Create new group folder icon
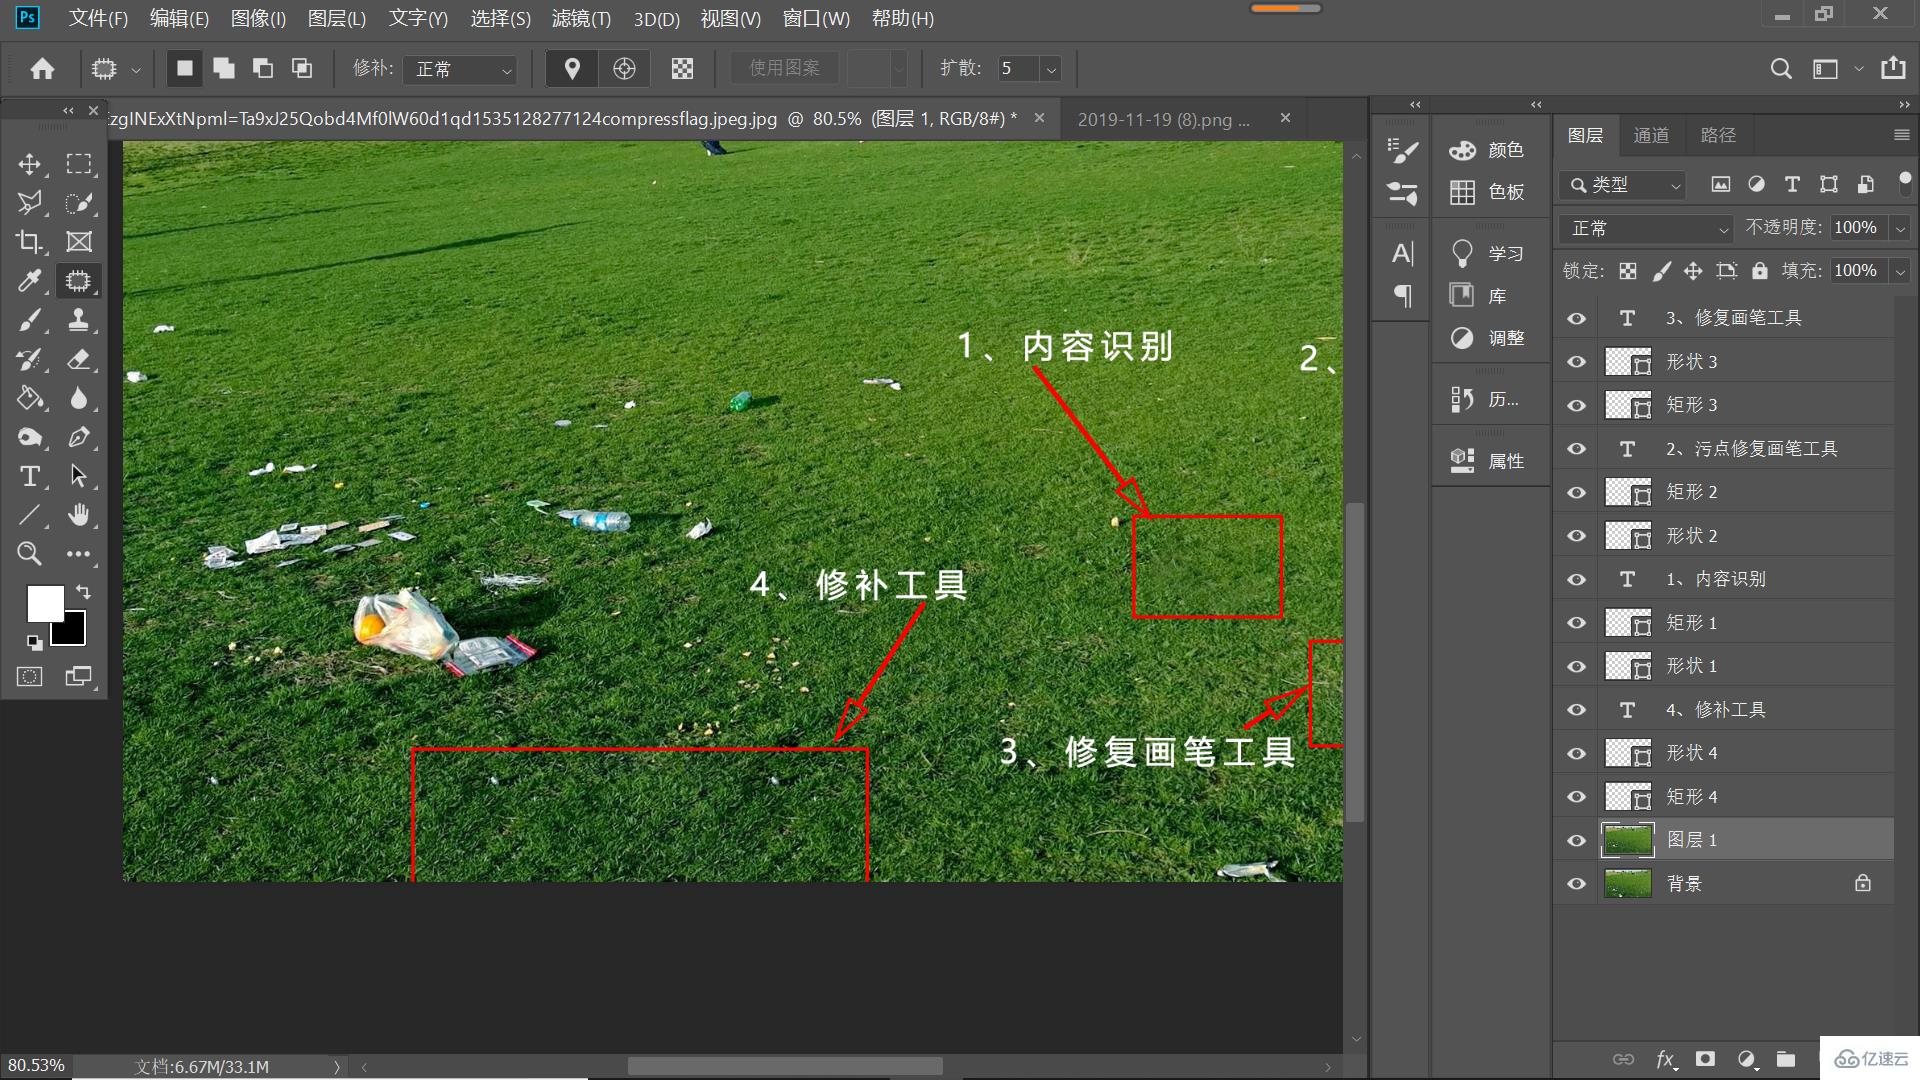This screenshot has width=1920, height=1080. coord(1786,1059)
